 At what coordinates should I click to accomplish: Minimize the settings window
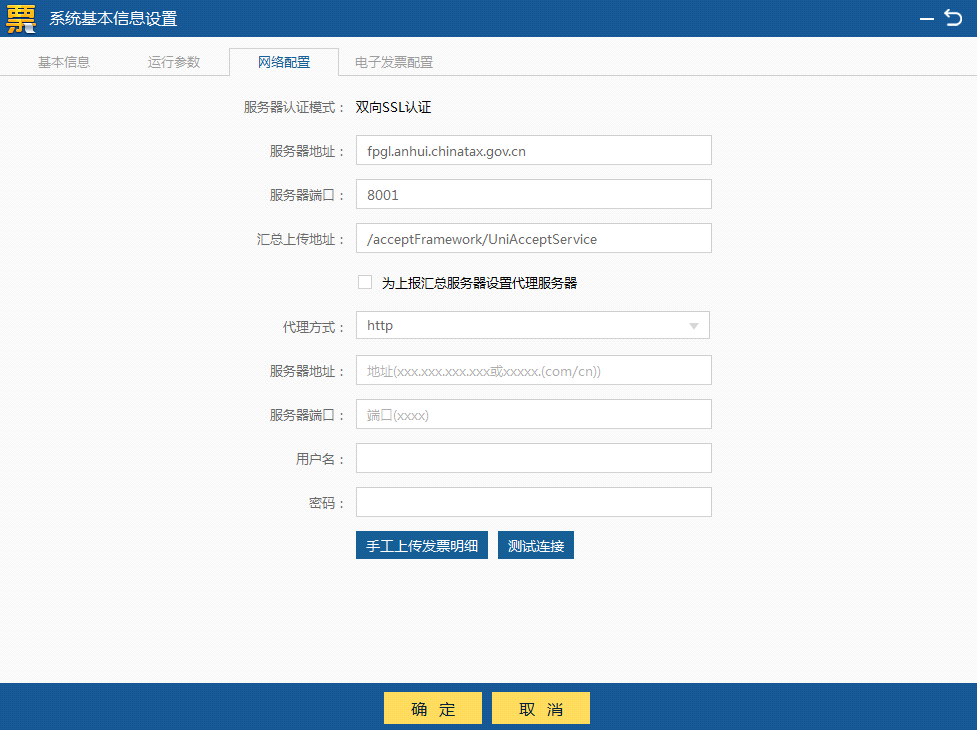coord(927,19)
